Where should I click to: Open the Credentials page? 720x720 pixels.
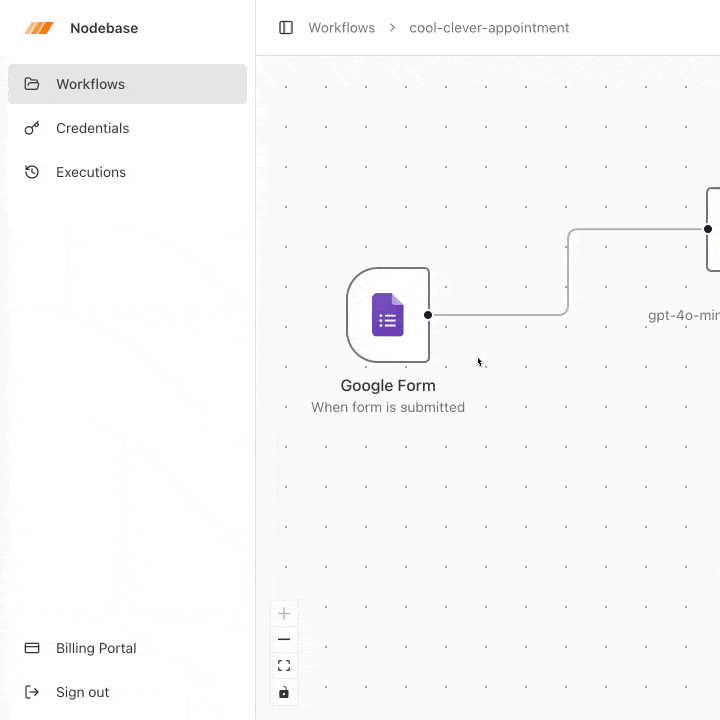[x=127, y=128]
